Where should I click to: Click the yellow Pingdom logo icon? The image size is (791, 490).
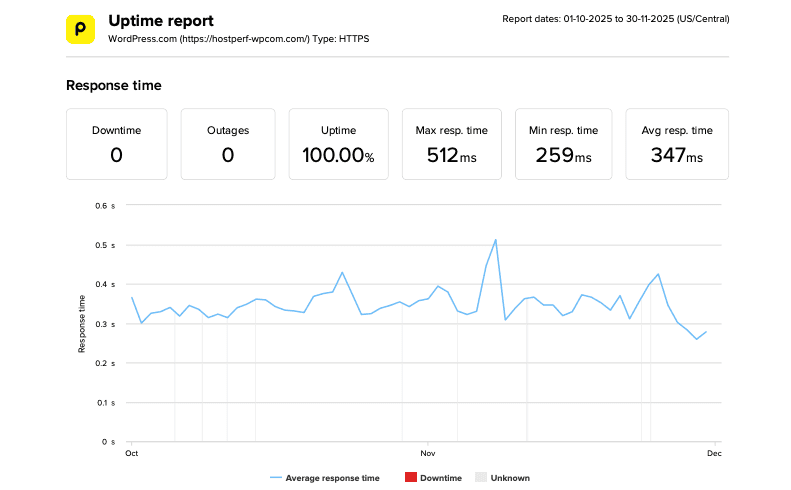pyautogui.click(x=81, y=29)
